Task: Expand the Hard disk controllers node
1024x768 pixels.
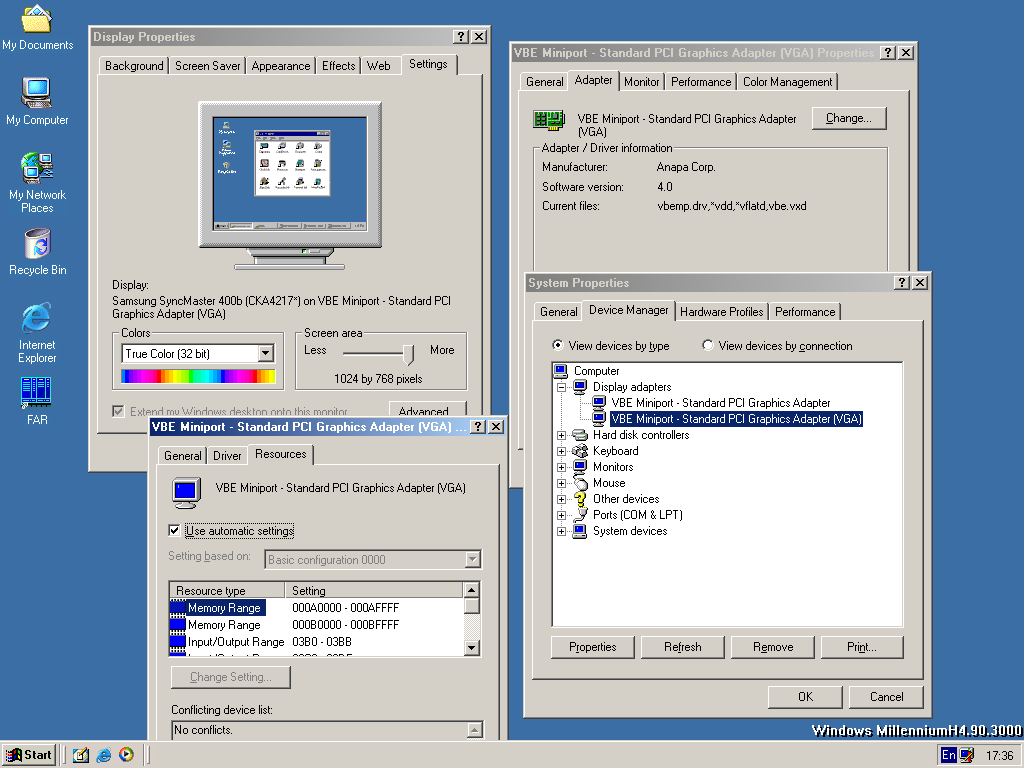Action: (x=561, y=435)
